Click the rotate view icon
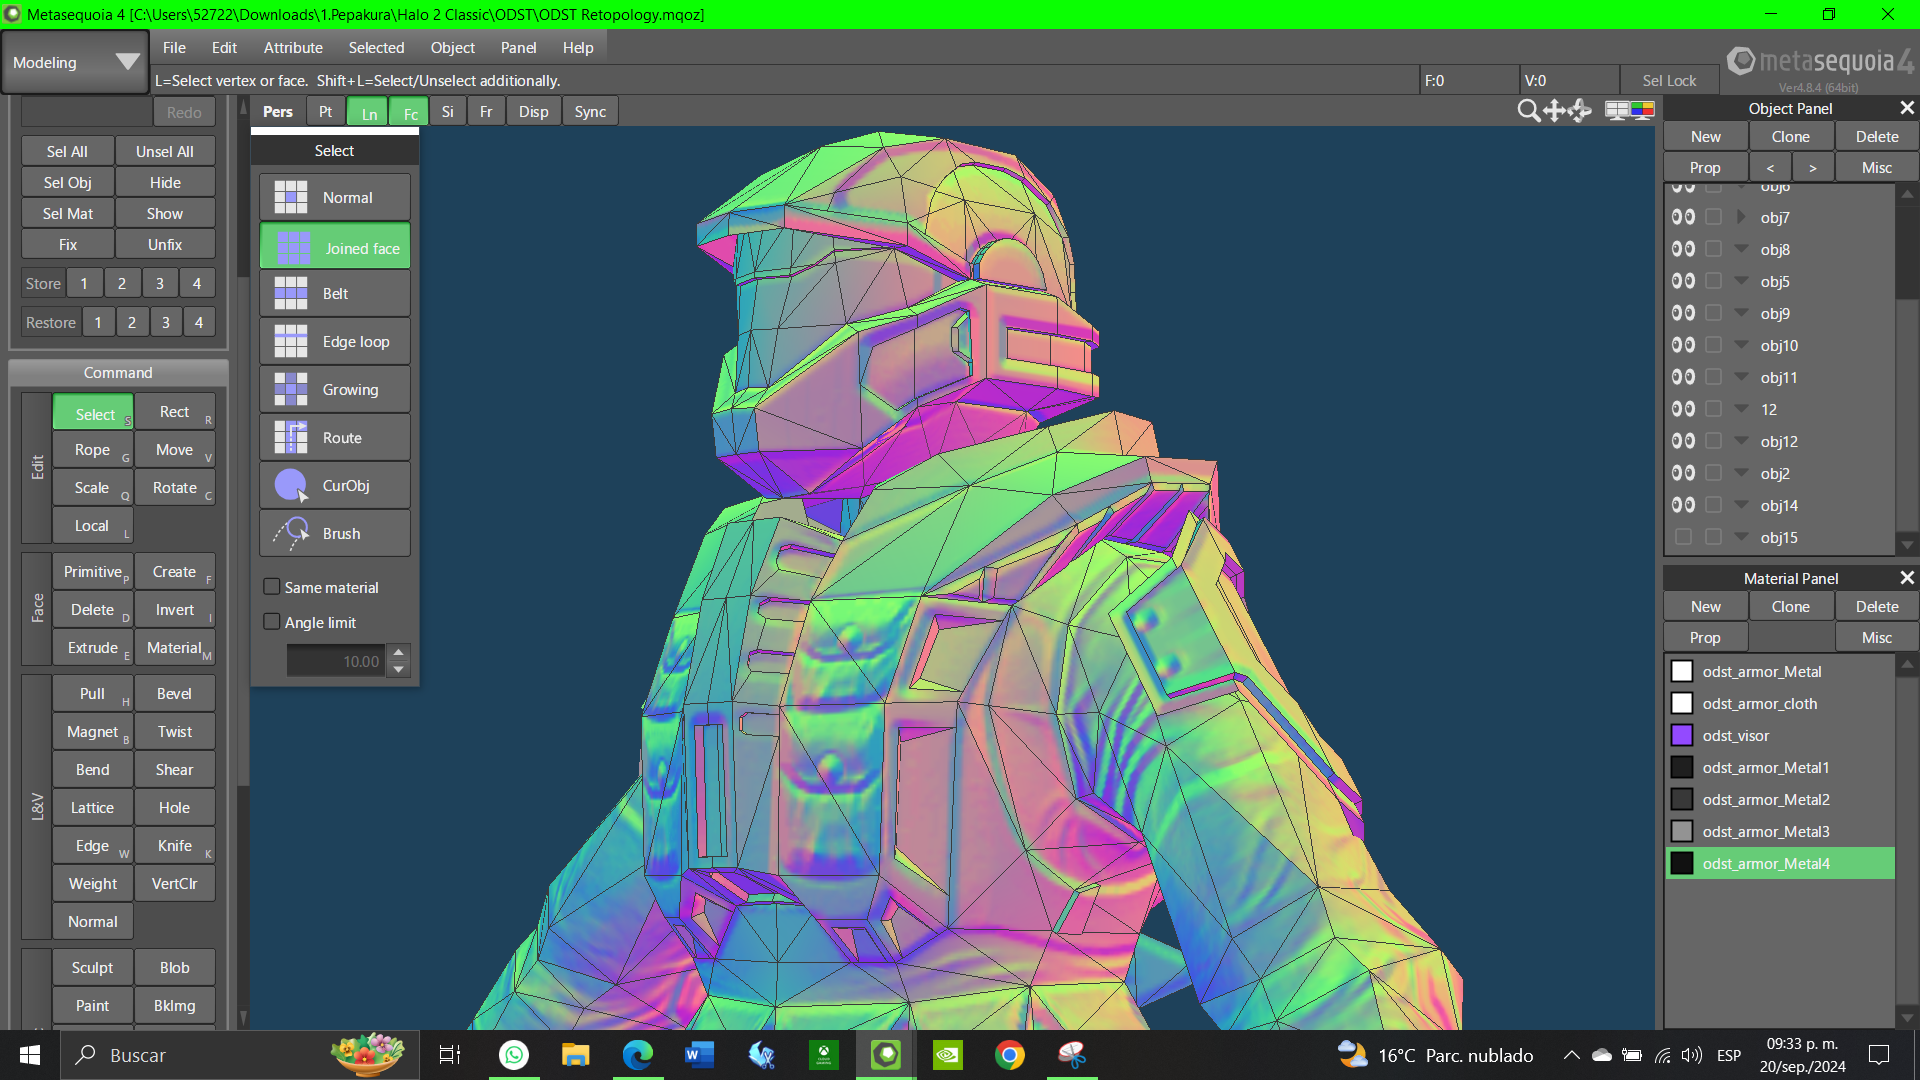This screenshot has width=1920, height=1080. coord(1580,111)
